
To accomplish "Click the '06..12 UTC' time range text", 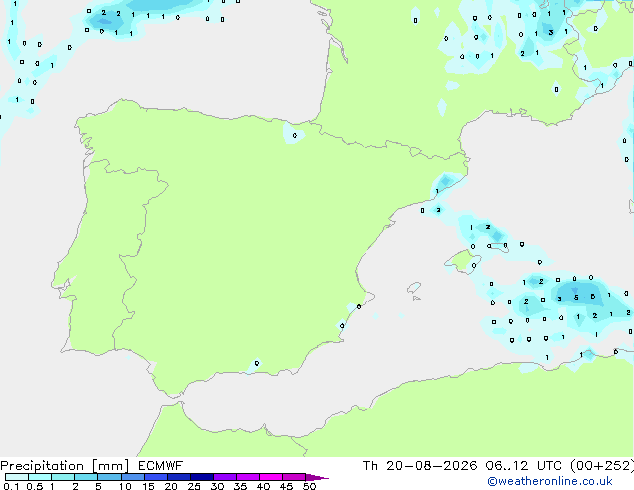I will coord(524,466).
